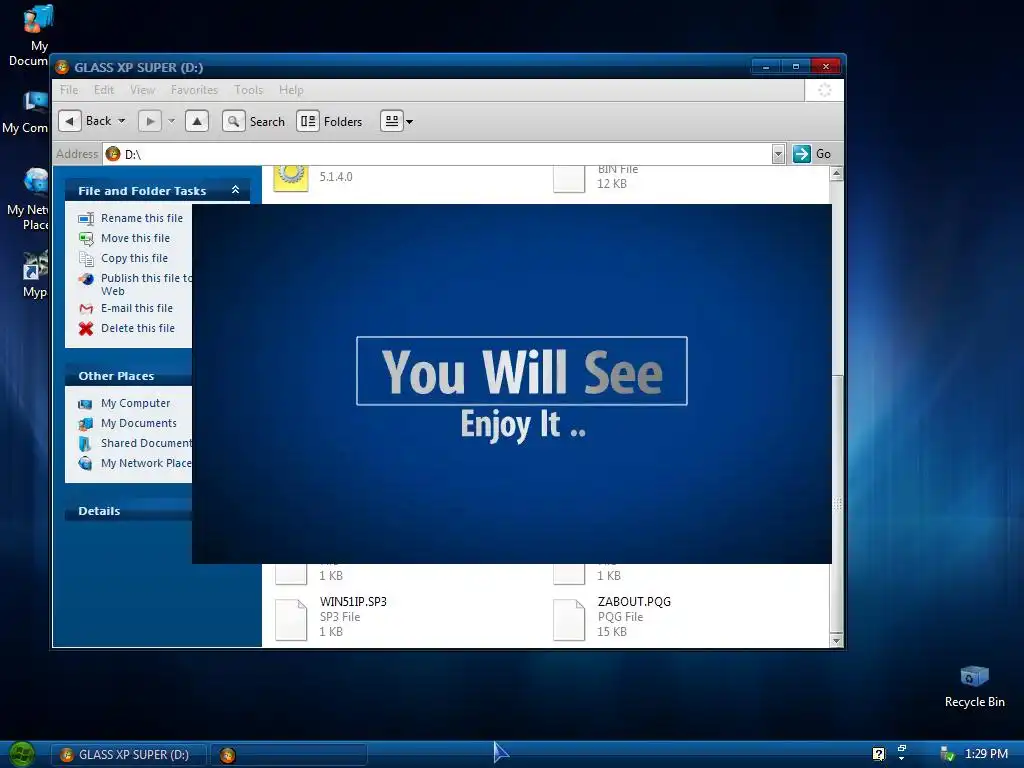This screenshot has height=768, width=1024.
Task: Click the Explorer window title bar icon
Action: [x=63, y=67]
